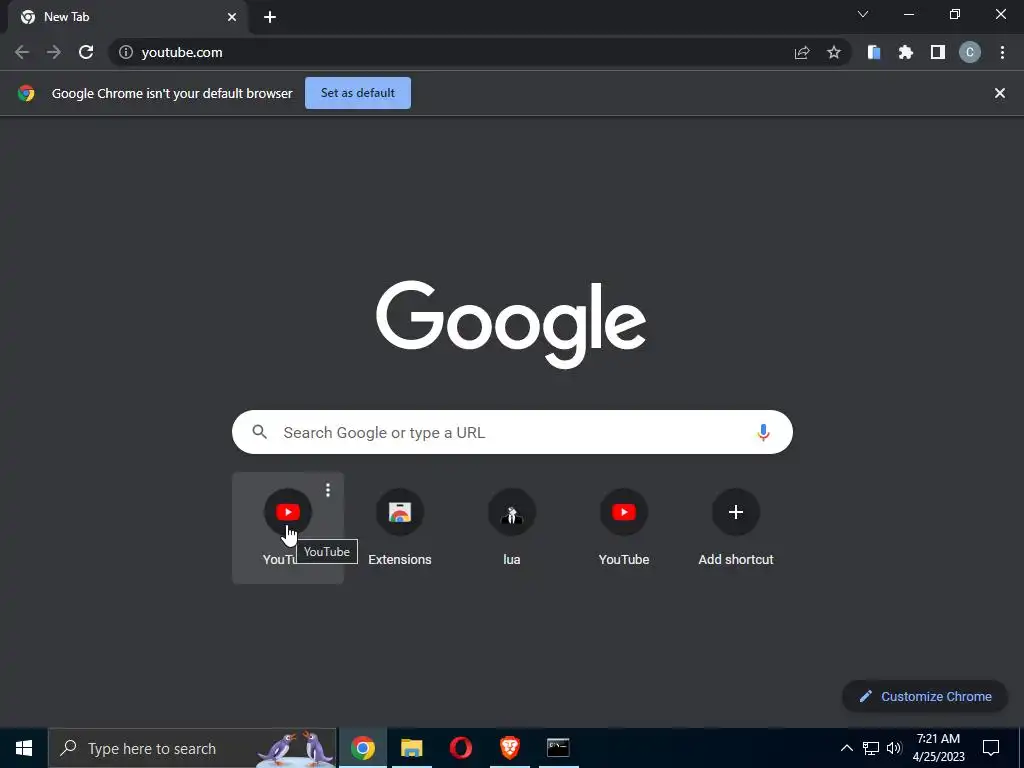Click the taskbar Type here to search box
The width and height of the screenshot is (1024, 768).
(193, 748)
